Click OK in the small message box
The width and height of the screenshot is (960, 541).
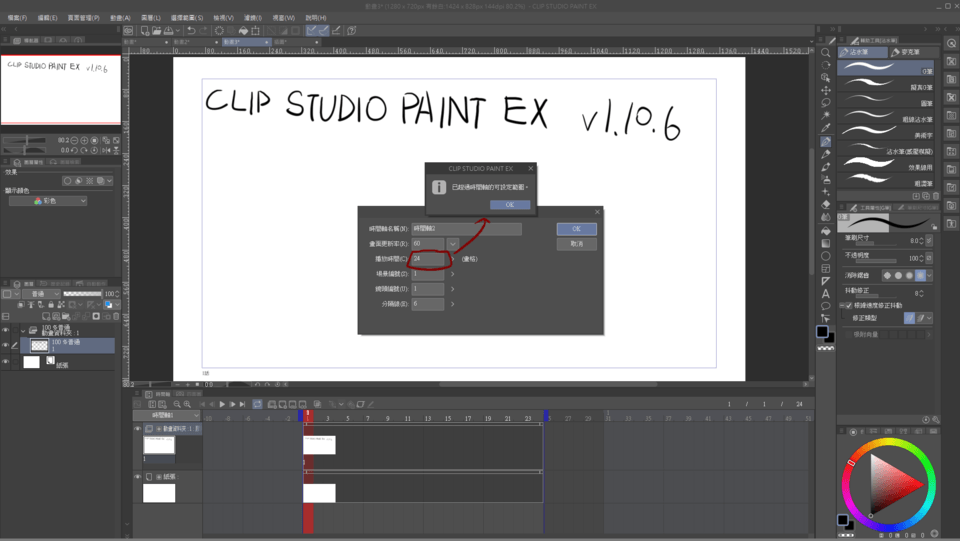(510, 204)
